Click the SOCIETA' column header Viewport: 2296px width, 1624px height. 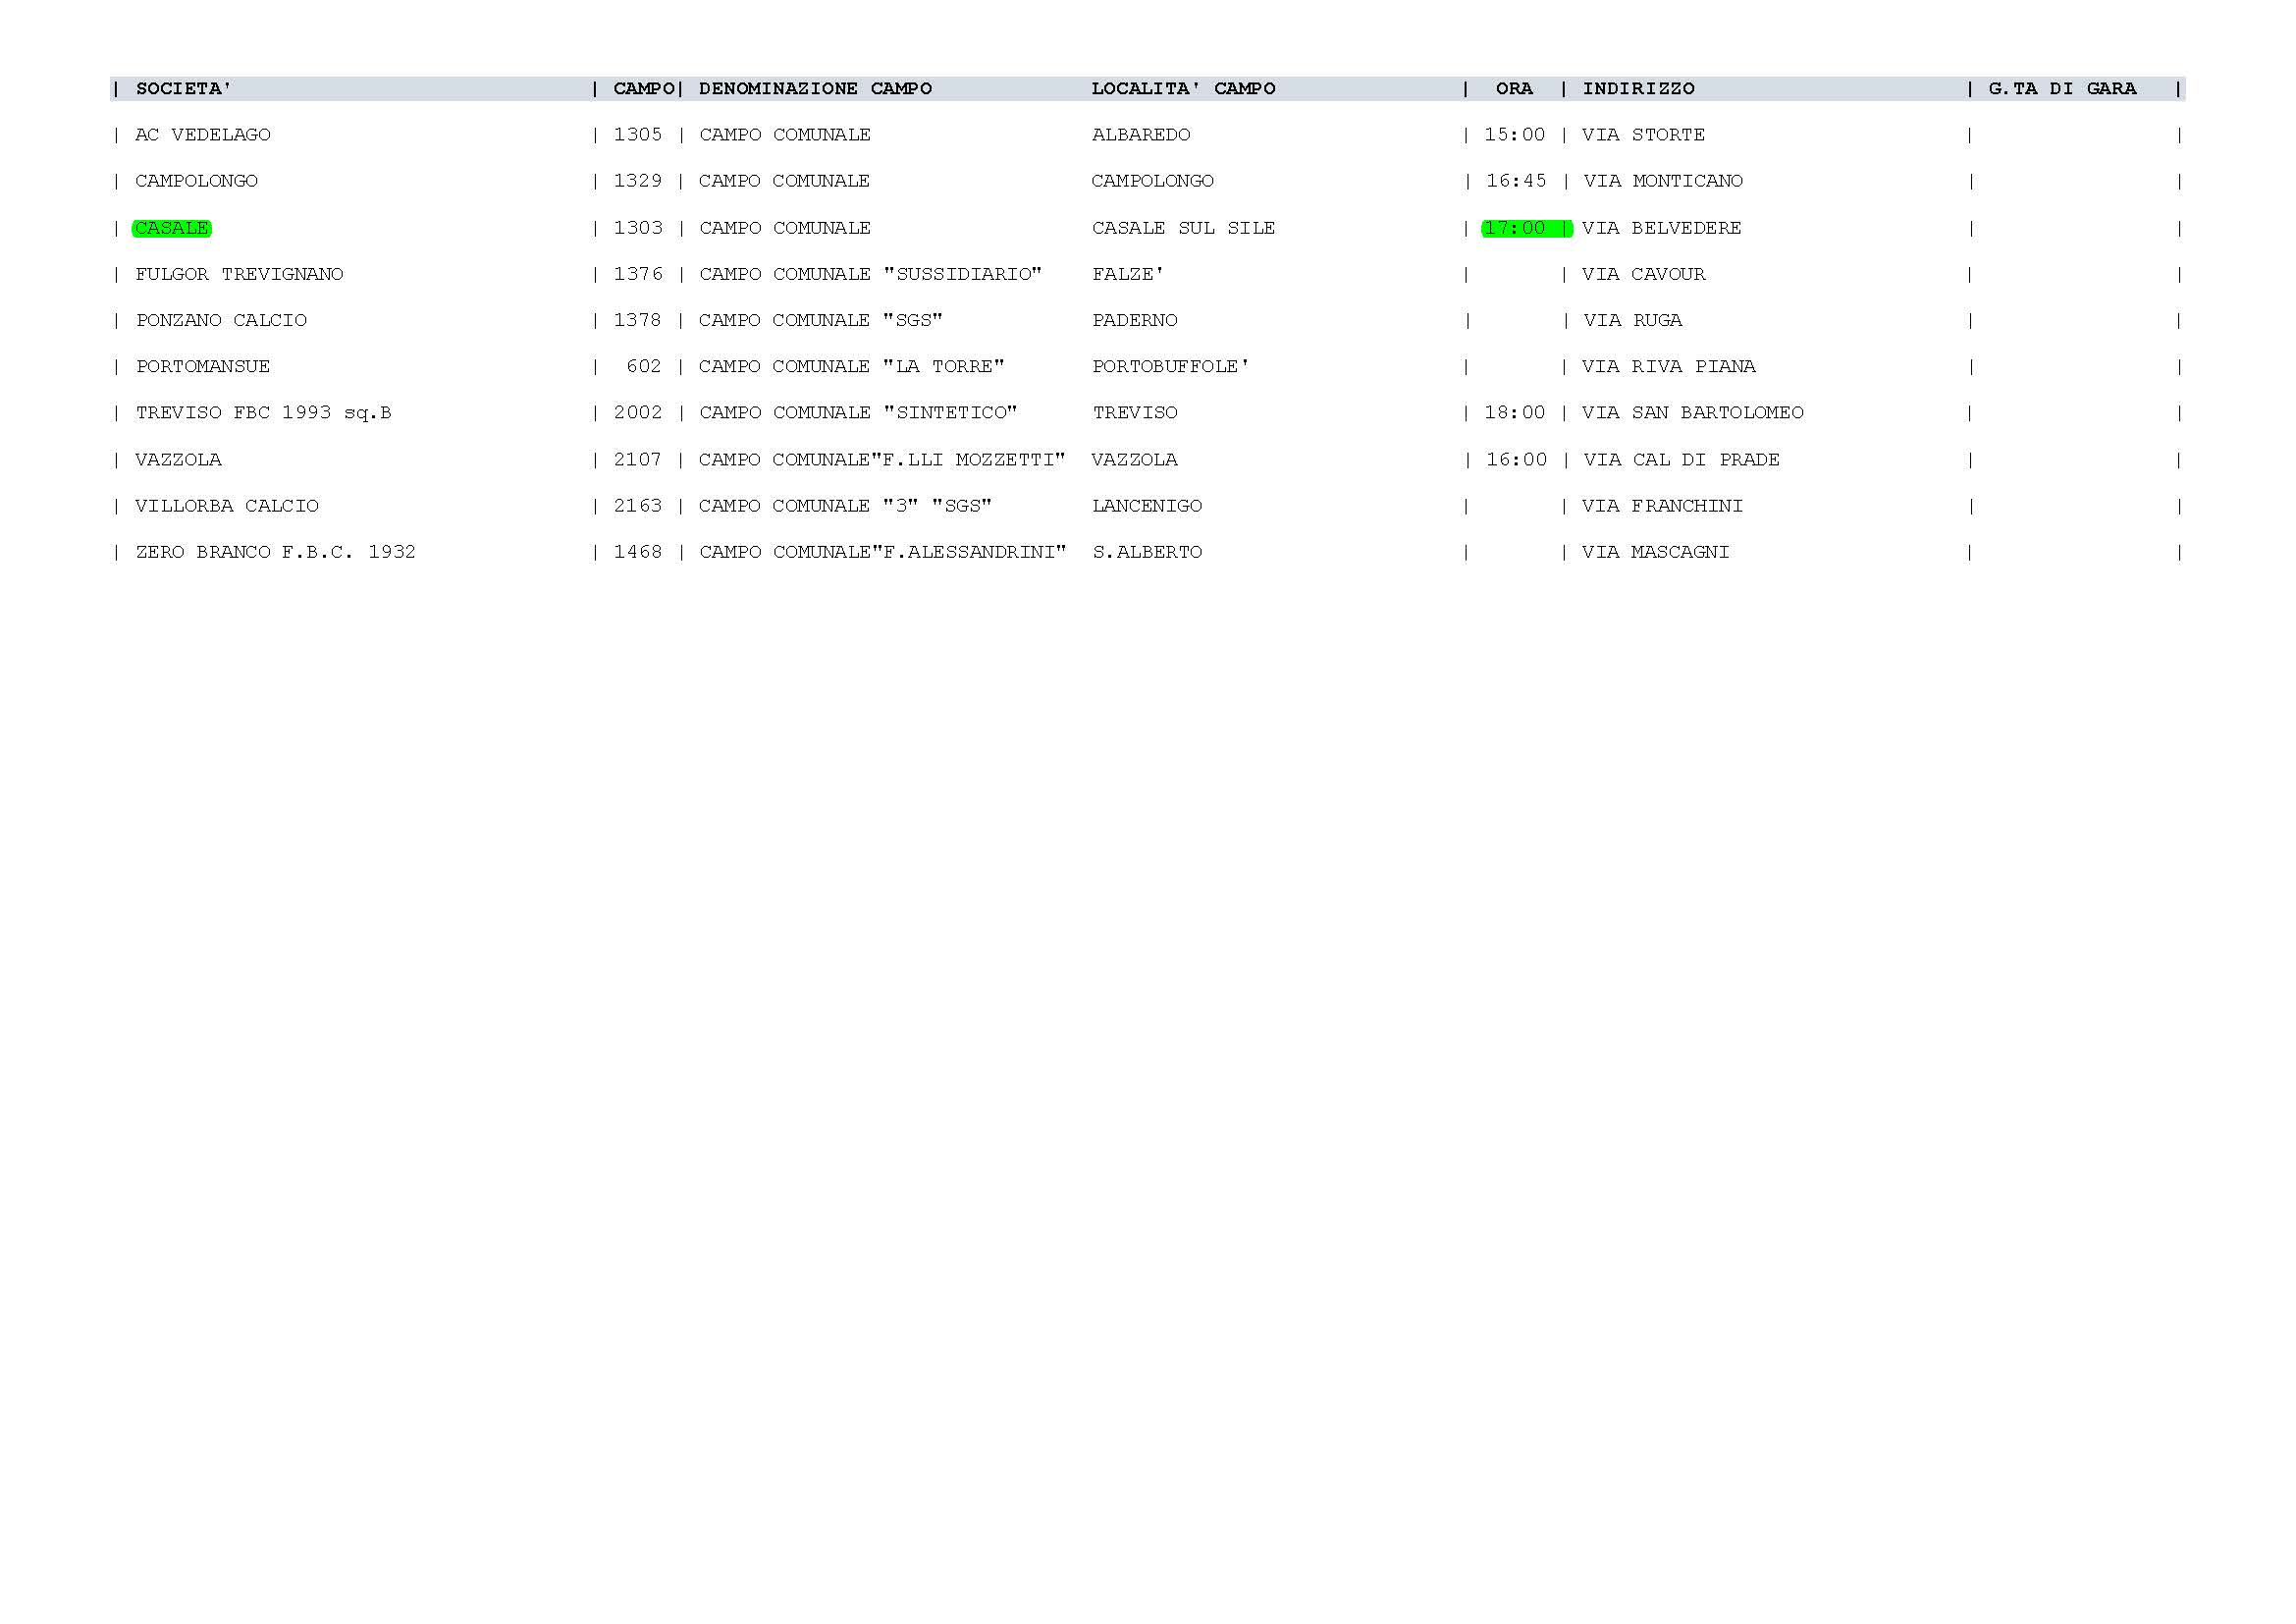(183, 89)
